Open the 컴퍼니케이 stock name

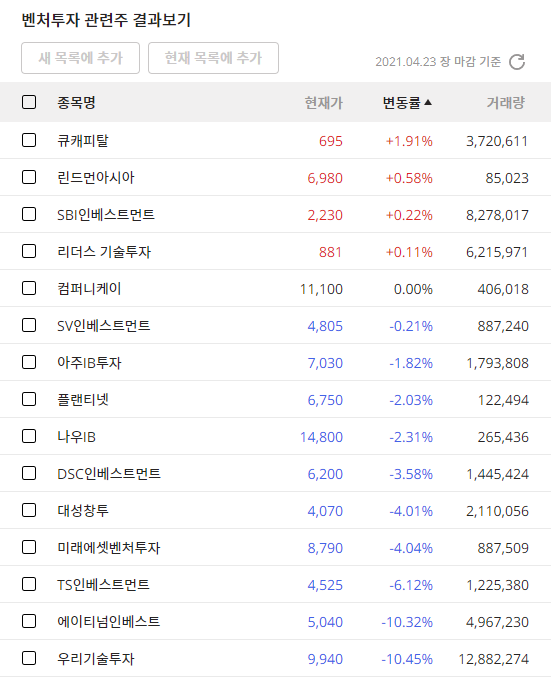[x=89, y=289]
